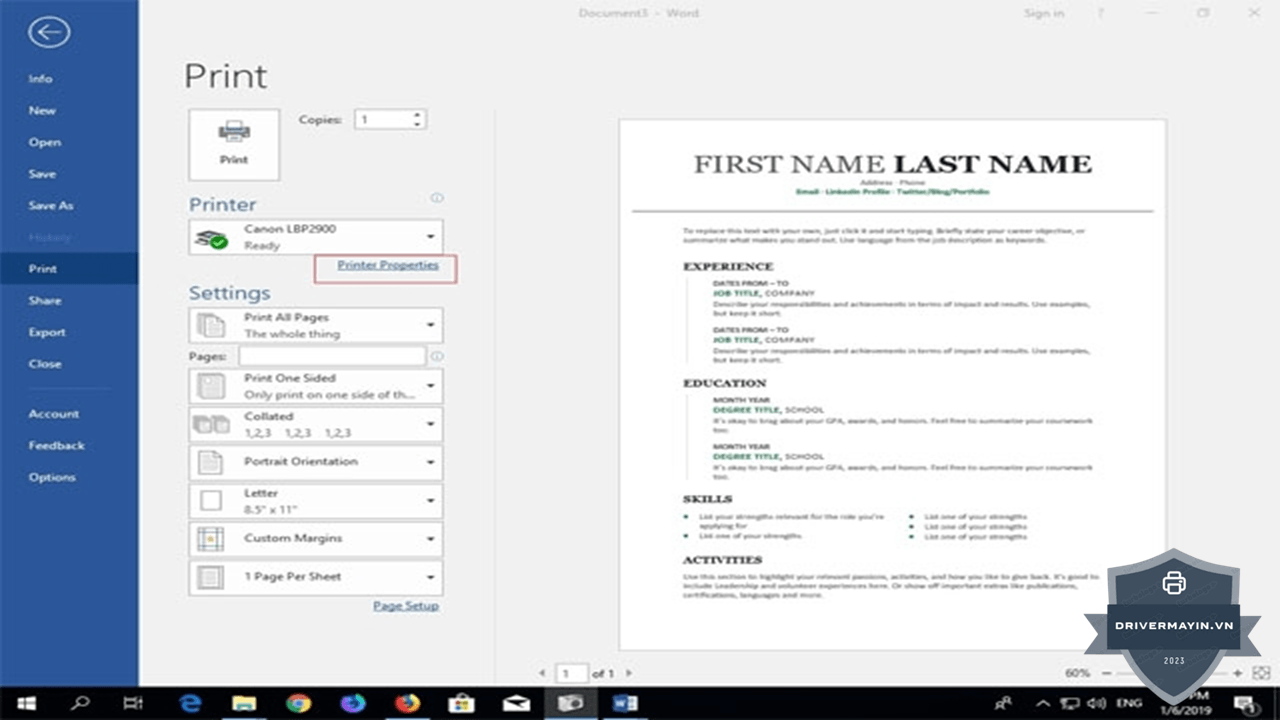Open the Printer Properties link
Viewport: 1280px width, 720px height.
tap(388, 265)
